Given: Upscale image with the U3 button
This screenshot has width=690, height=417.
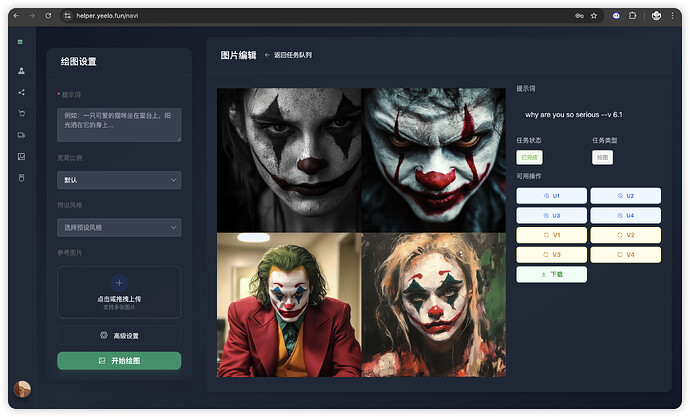Looking at the screenshot, I should pyautogui.click(x=551, y=216).
